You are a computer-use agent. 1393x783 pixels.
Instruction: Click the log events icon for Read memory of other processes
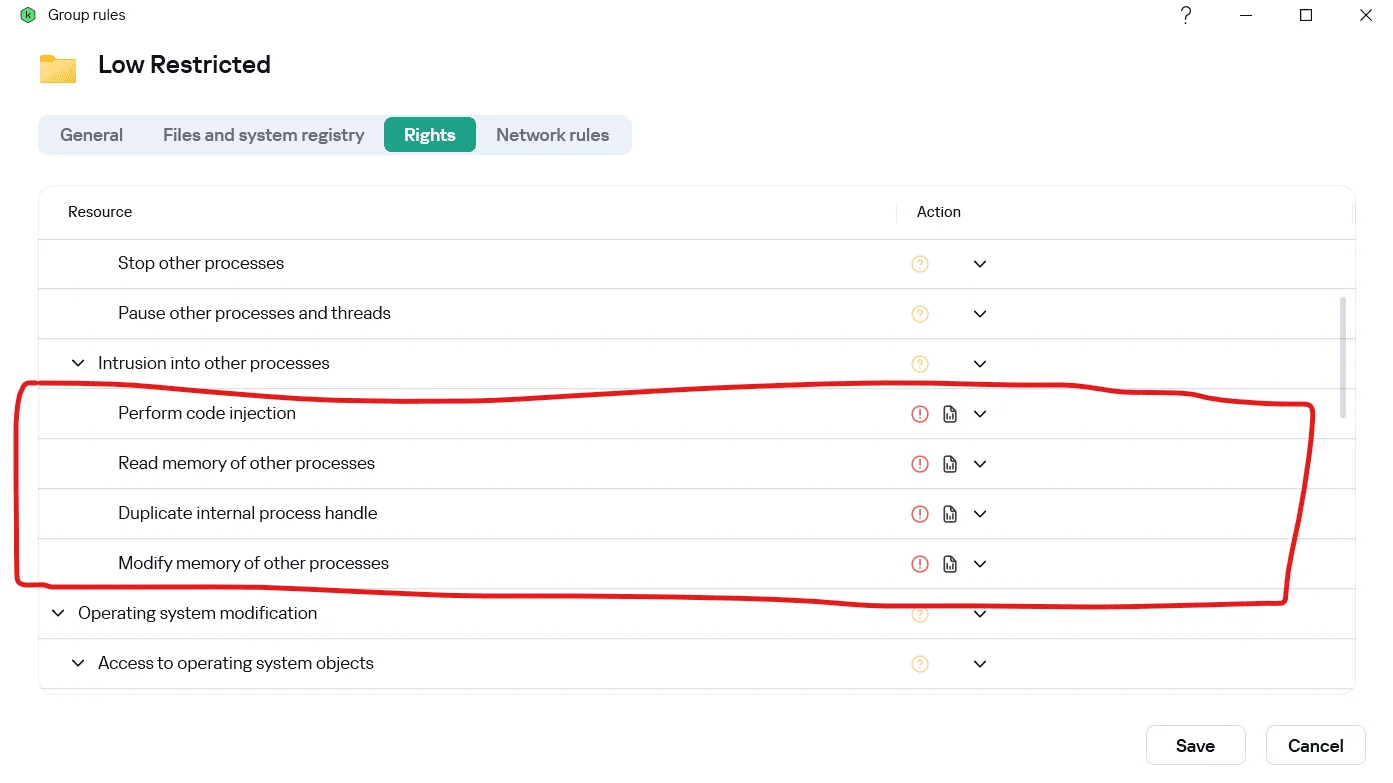click(950, 464)
